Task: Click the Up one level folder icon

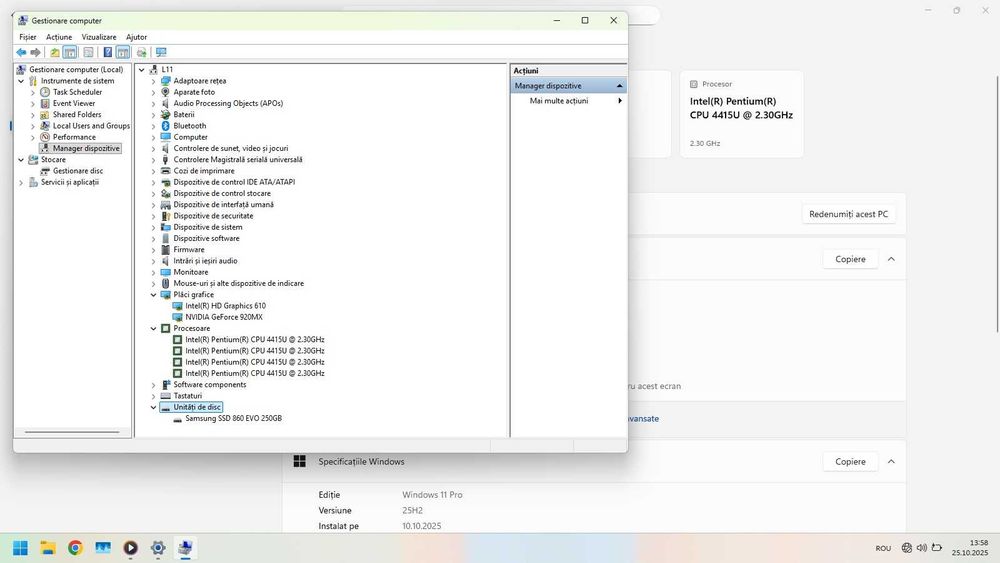Action: [55, 52]
